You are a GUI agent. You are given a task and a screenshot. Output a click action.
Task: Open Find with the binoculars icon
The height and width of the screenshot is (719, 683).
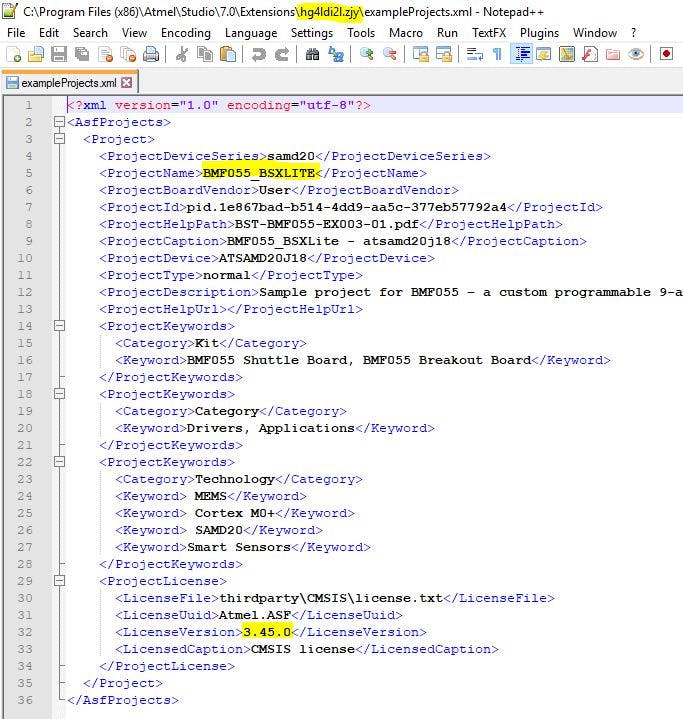click(x=313, y=54)
